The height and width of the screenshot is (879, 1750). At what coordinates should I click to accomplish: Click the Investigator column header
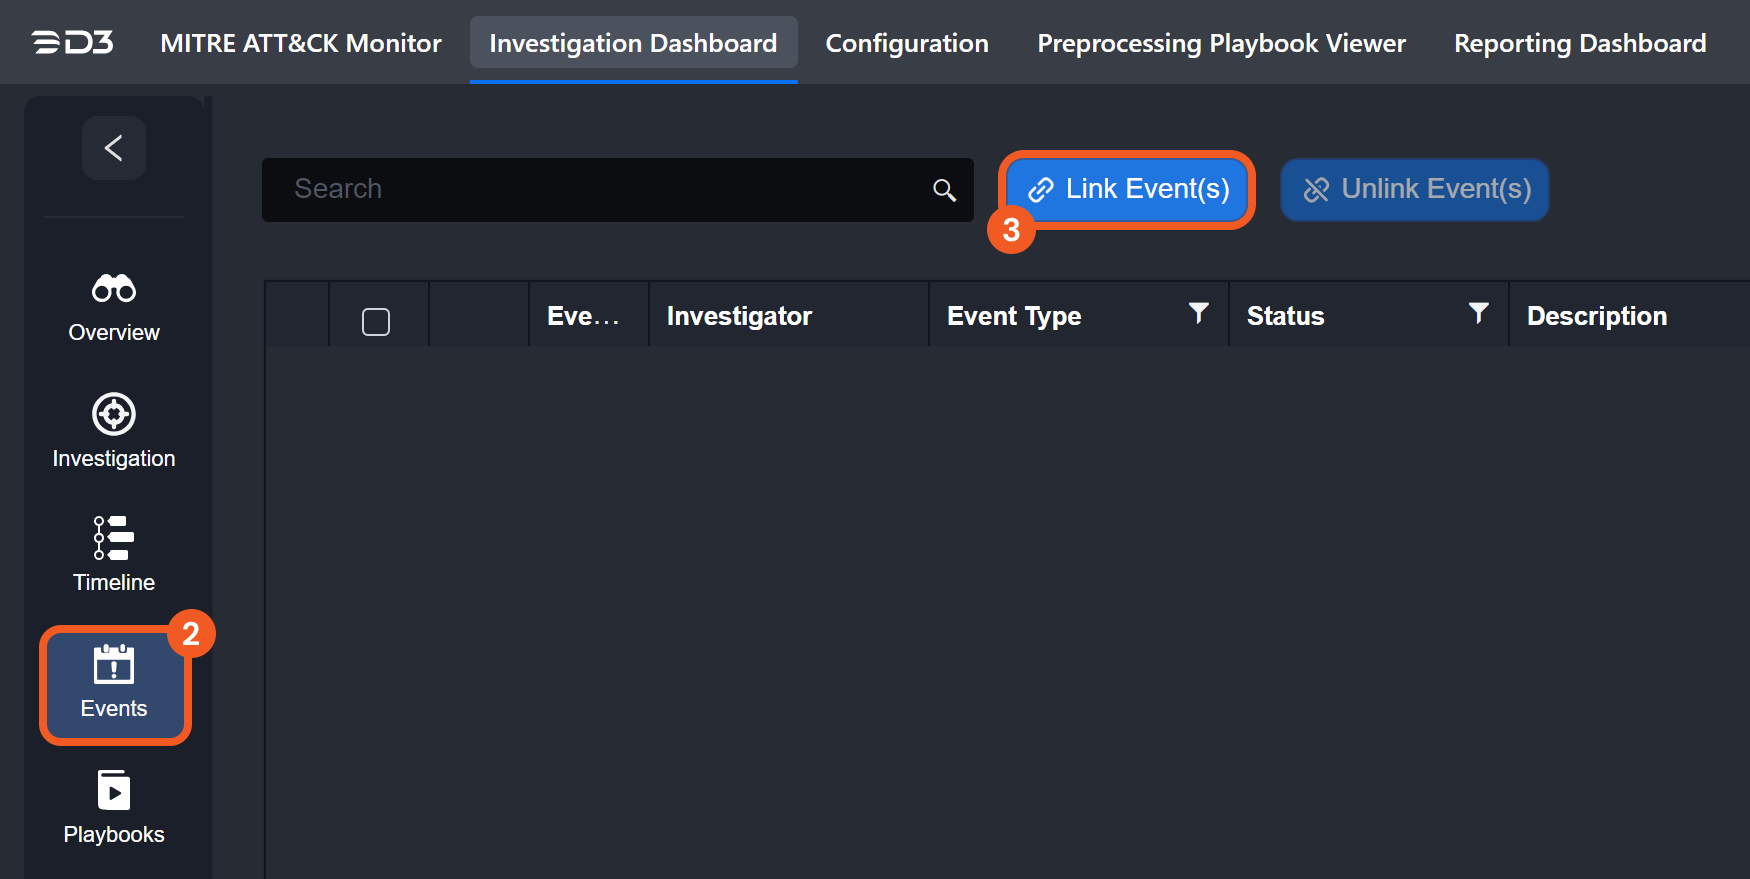(x=739, y=316)
